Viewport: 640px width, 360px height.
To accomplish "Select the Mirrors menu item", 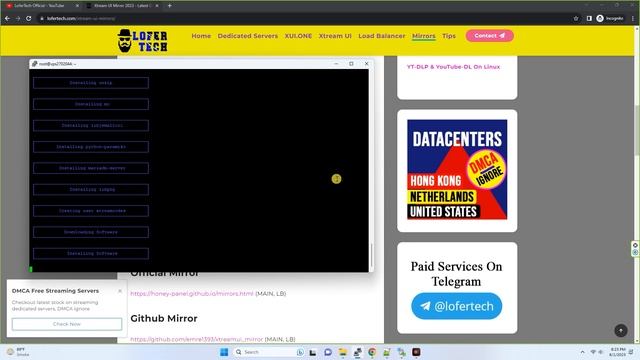I will [x=424, y=36].
